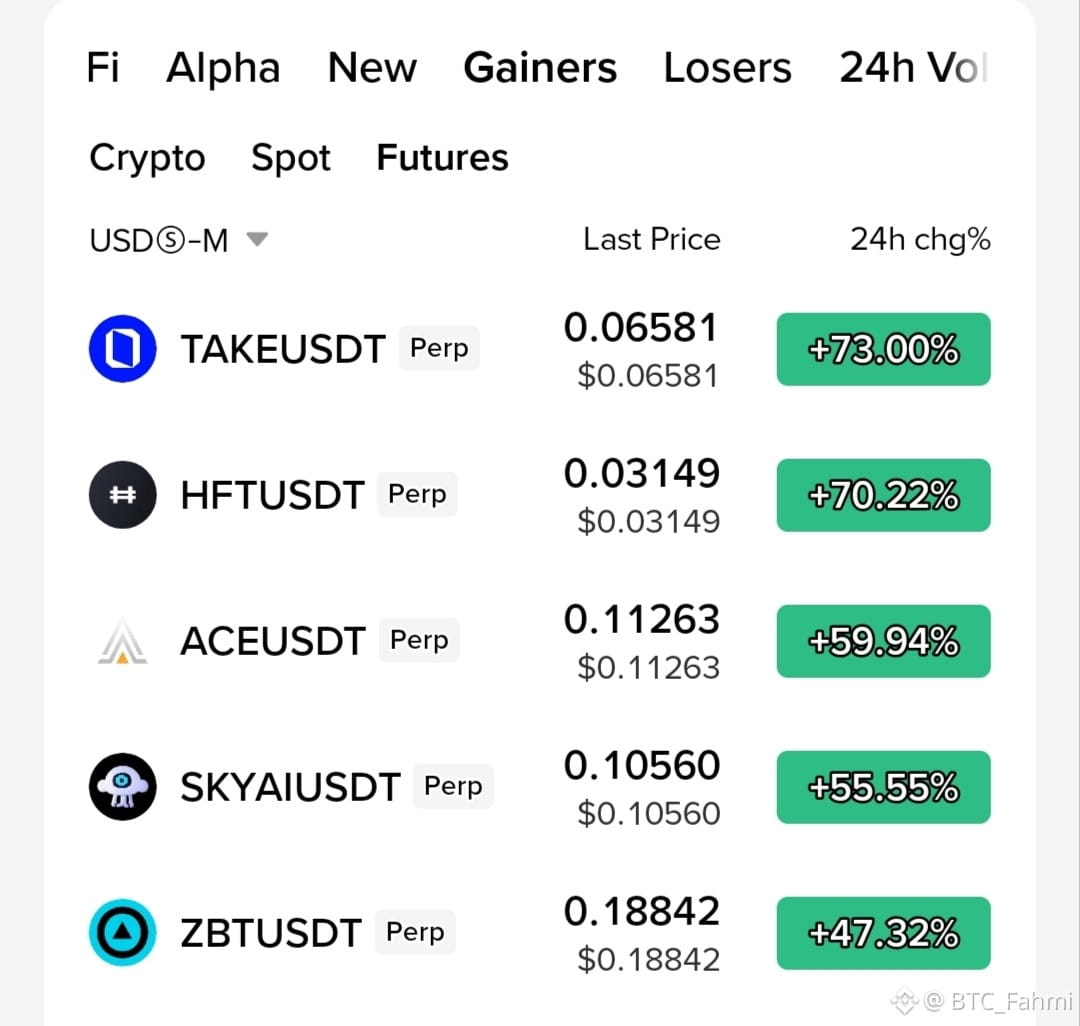This screenshot has height=1026, width=1080.
Task: Switch to the Losers tab
Action: [x=727, y=67]
